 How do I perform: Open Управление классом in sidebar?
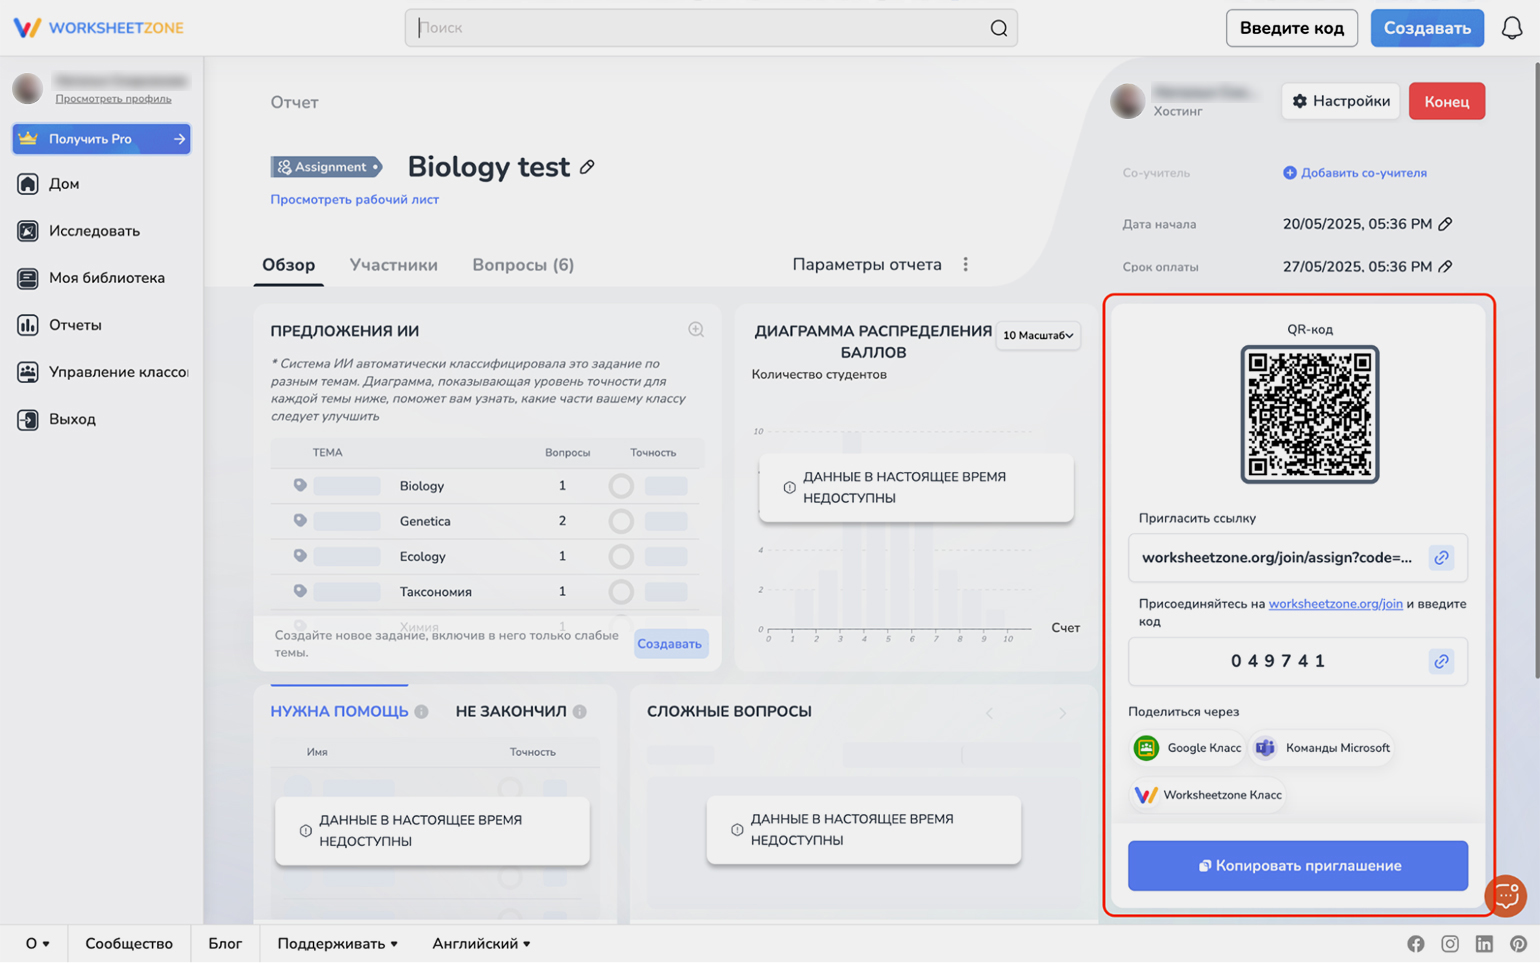coord(101,372)
